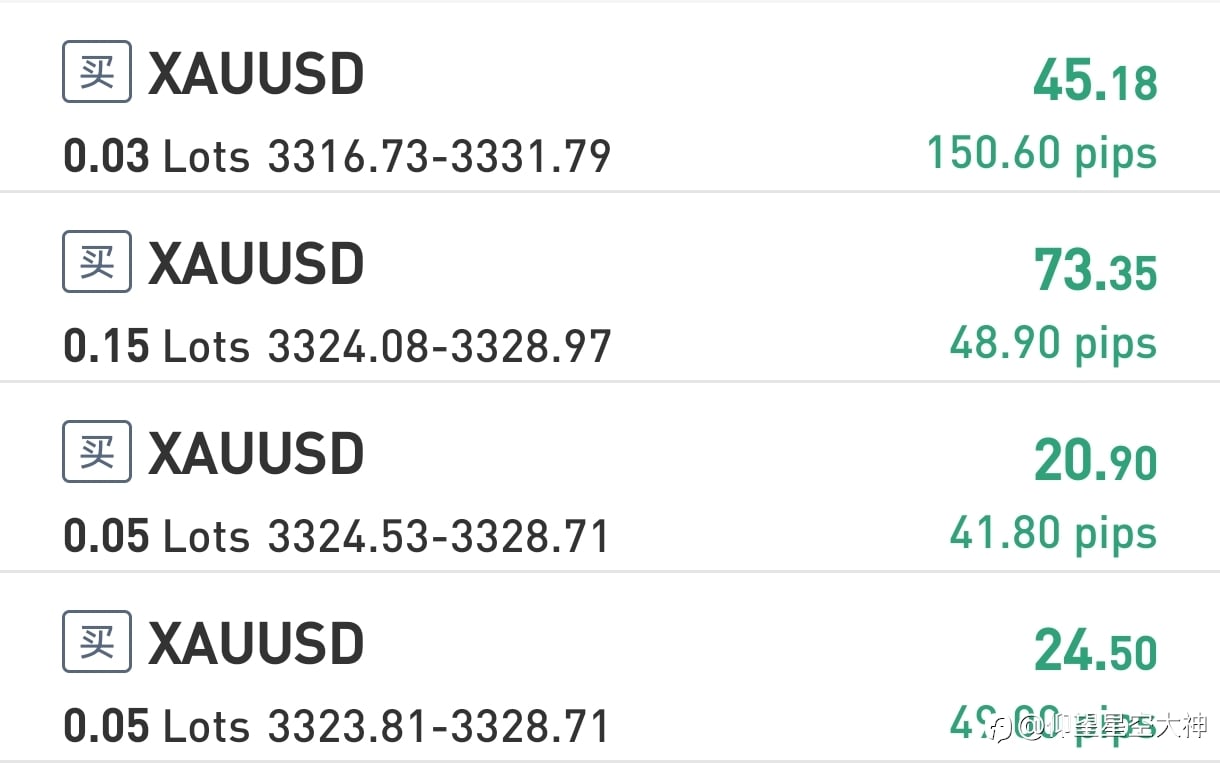
Task: Select the 48.90 pips figure
Action: coord(1053,343)
